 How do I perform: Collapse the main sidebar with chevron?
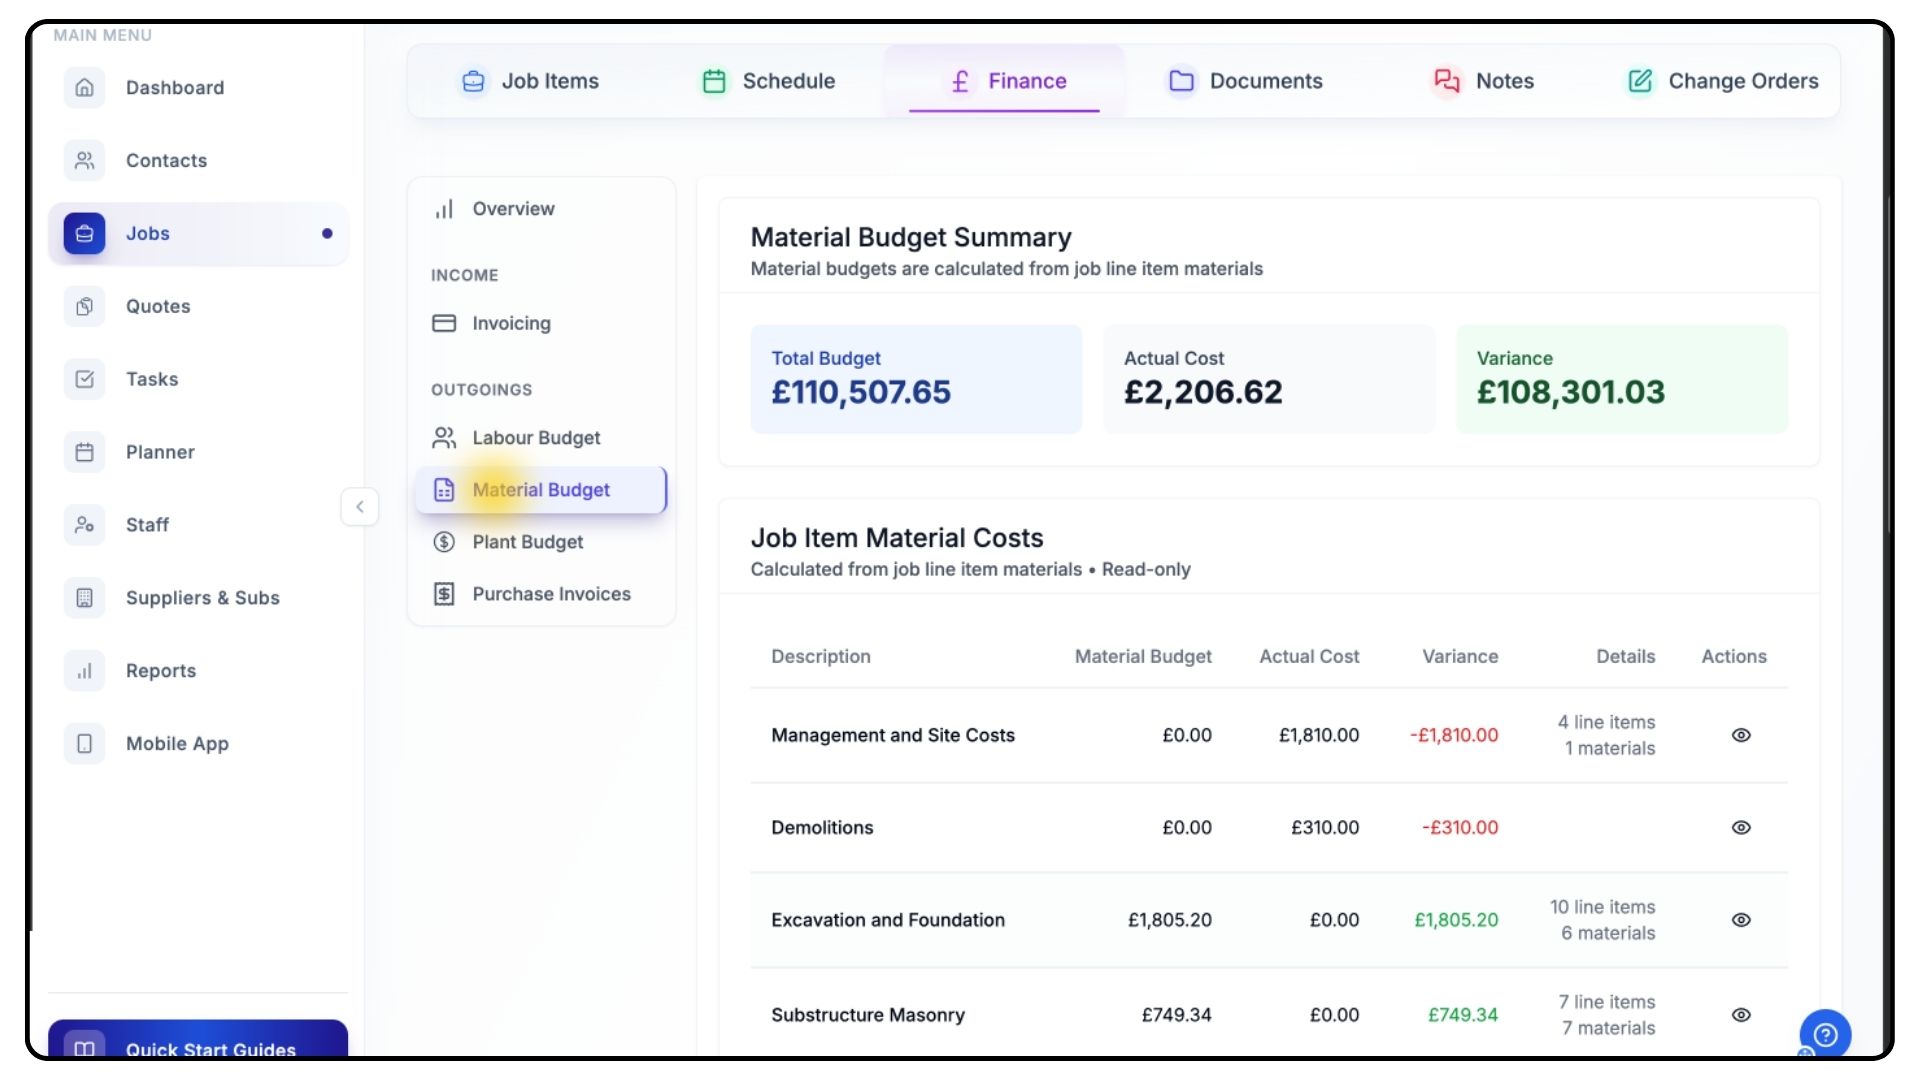tap(360, 507)
